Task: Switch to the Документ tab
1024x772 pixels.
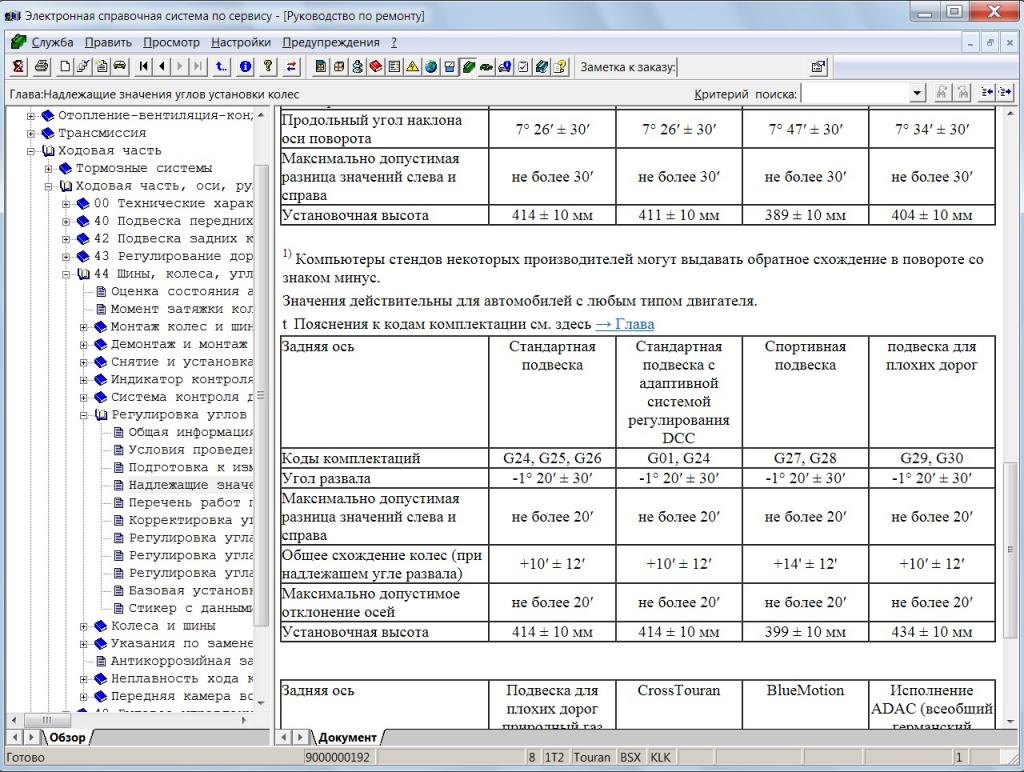Action: tap(347, 737)
